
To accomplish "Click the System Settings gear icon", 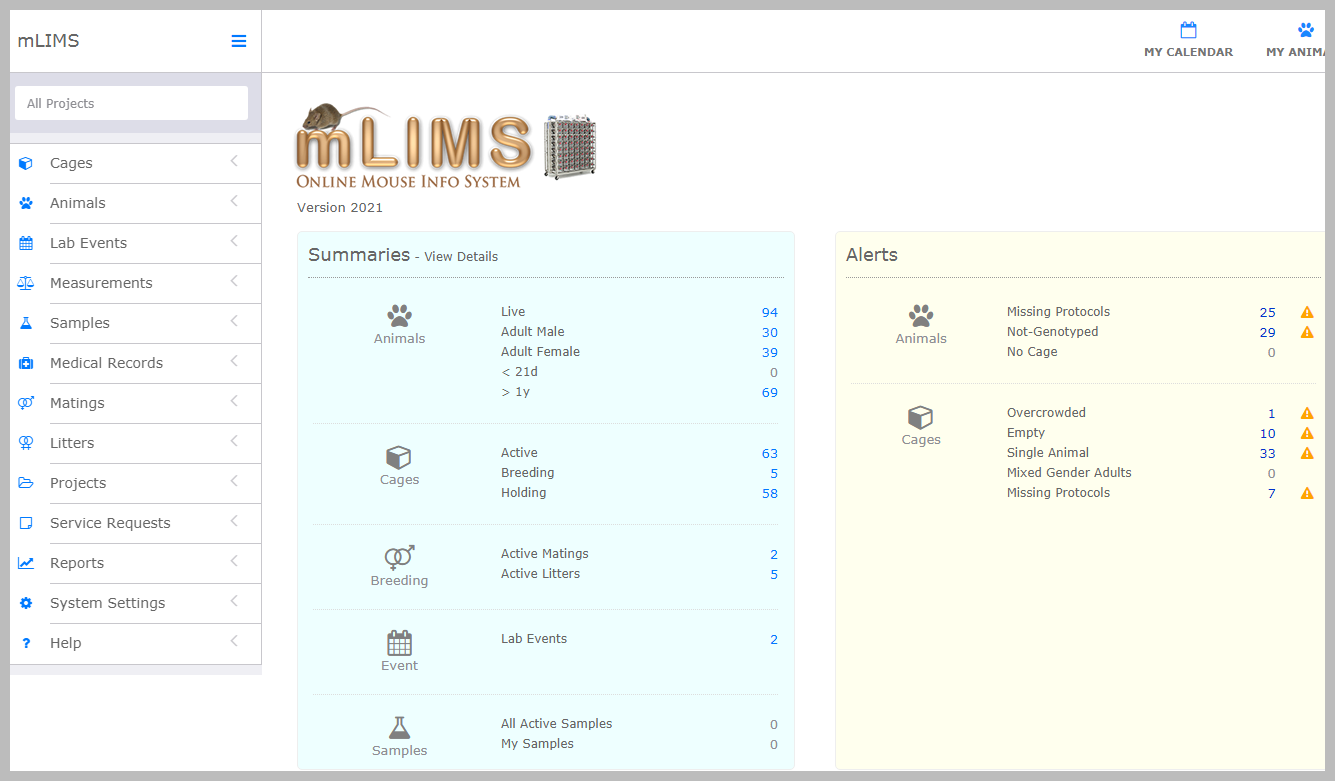I will [26, 603].
